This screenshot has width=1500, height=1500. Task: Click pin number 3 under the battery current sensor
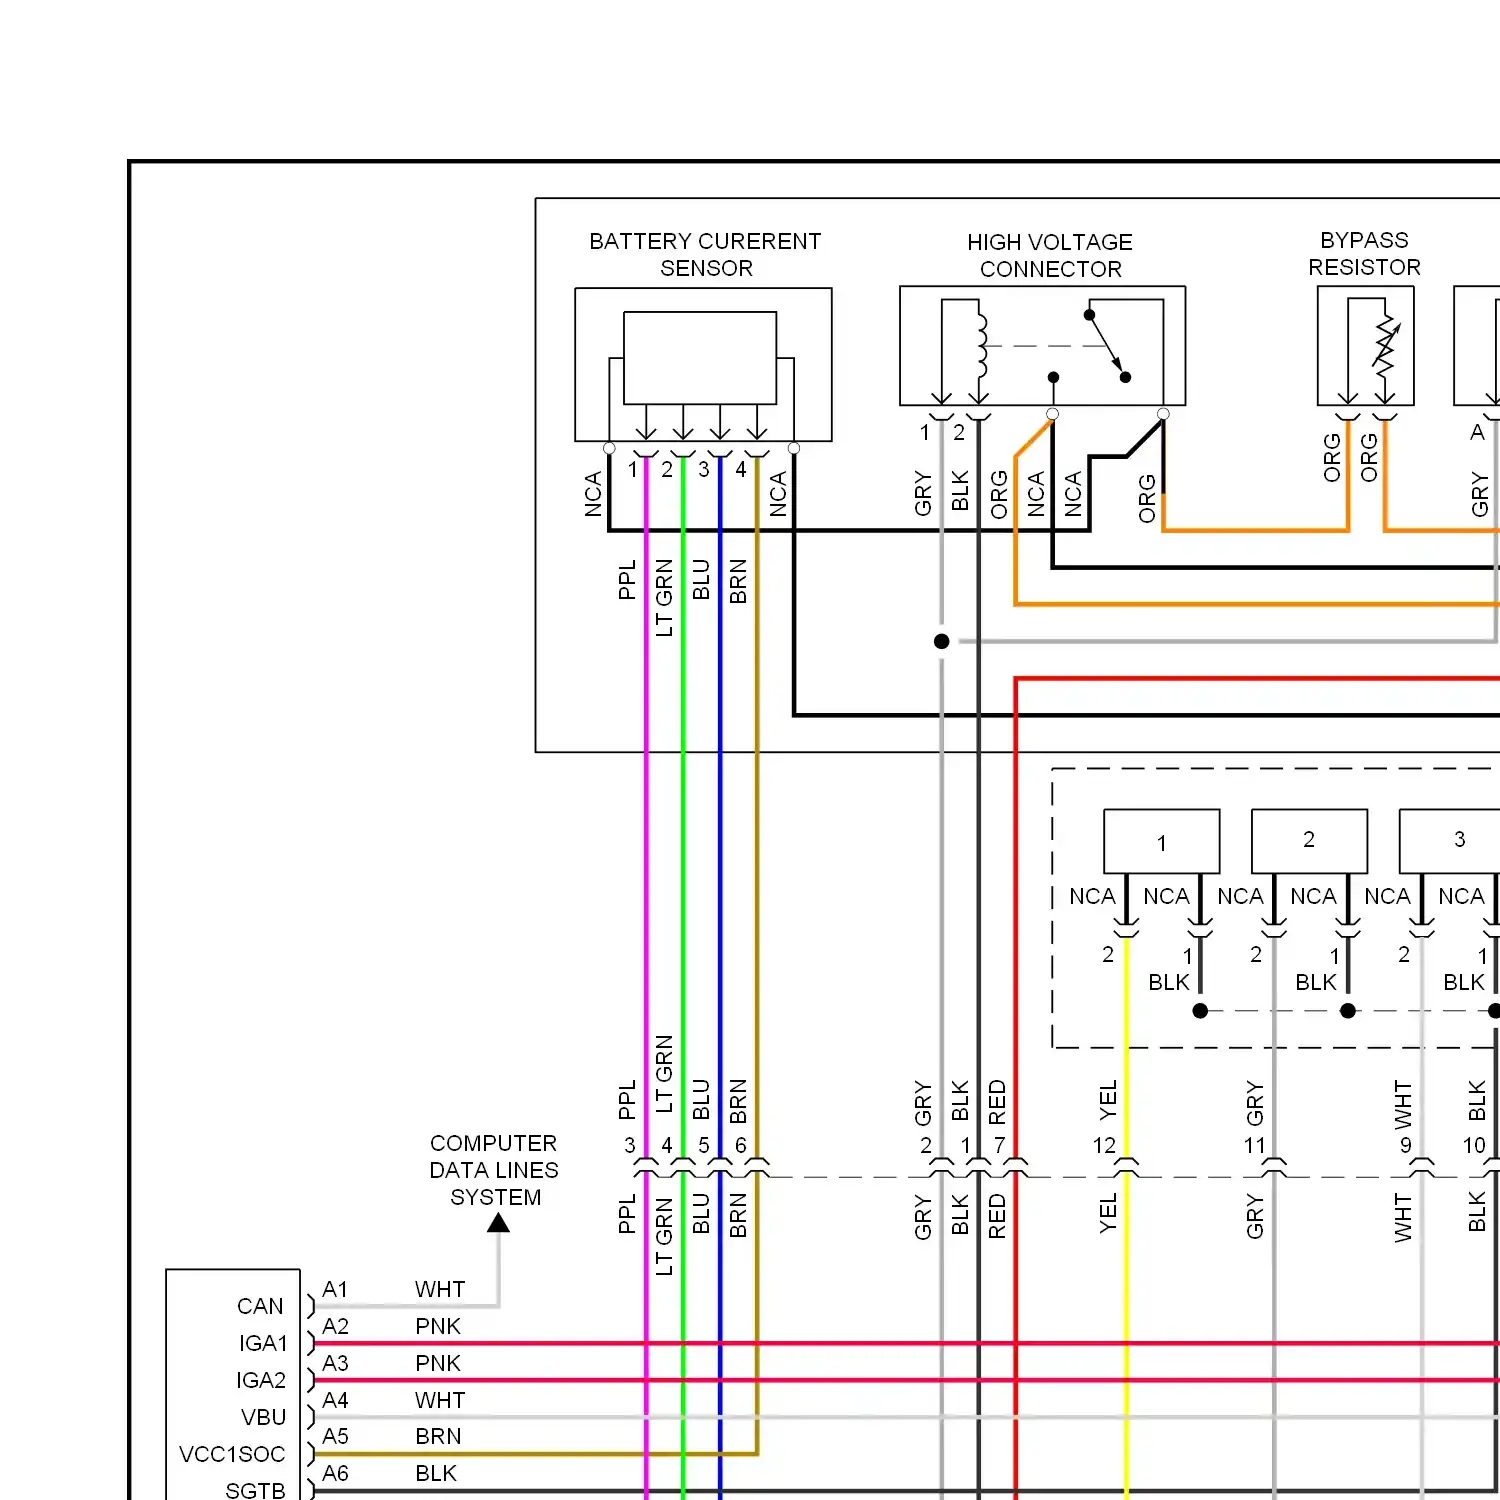[704, 469]
